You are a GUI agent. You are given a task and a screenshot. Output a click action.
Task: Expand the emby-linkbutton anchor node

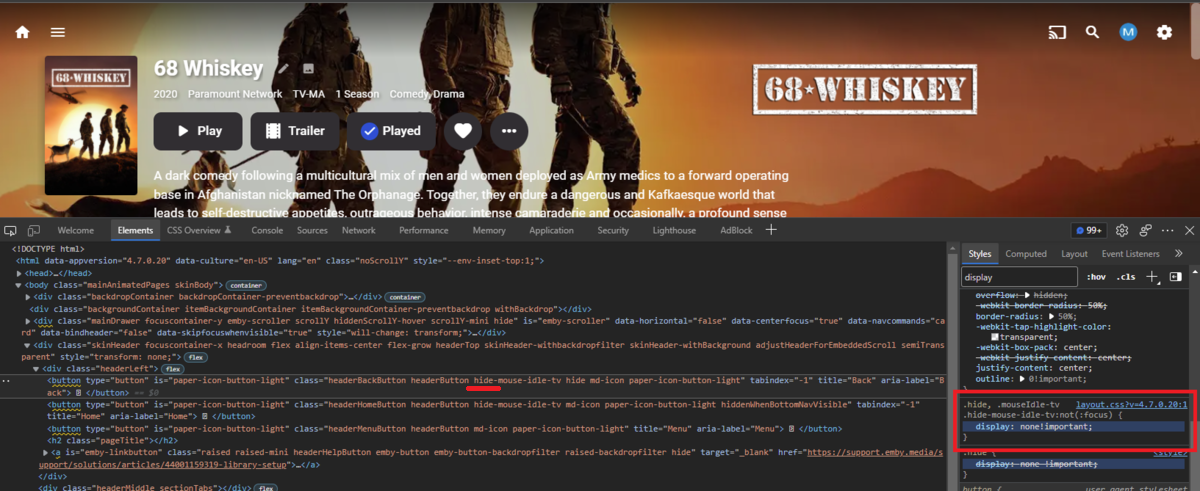45,453
